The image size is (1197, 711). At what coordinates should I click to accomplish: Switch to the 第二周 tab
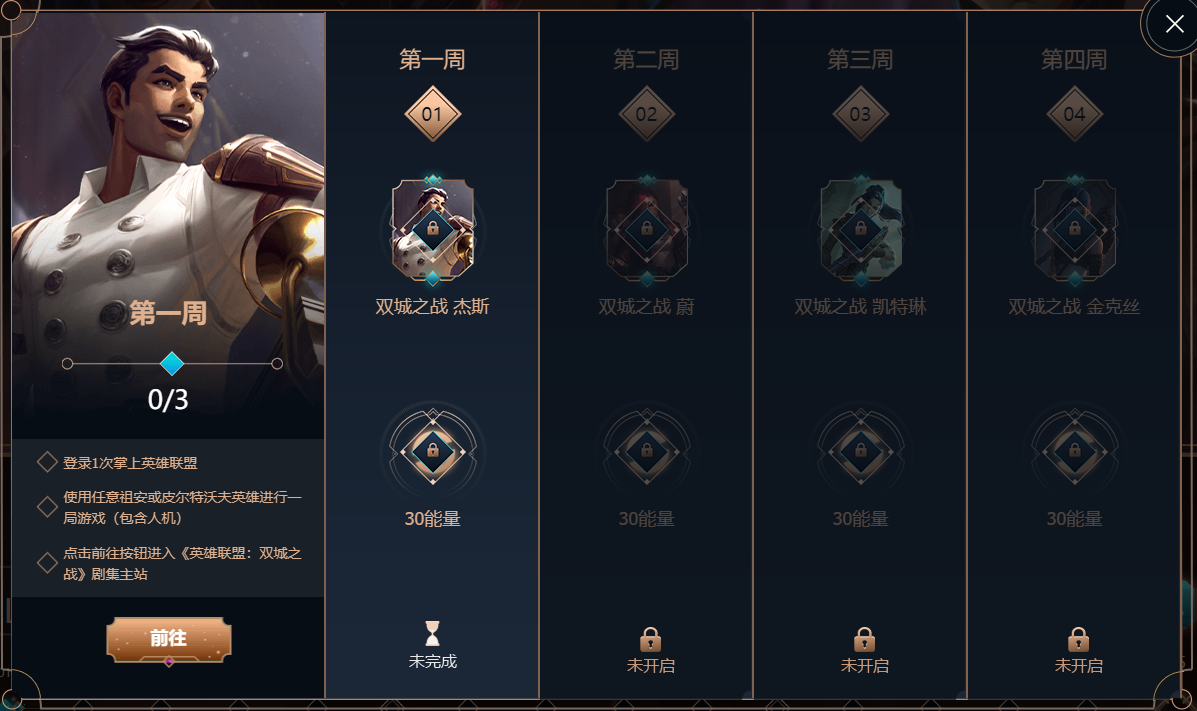[647, 60]
